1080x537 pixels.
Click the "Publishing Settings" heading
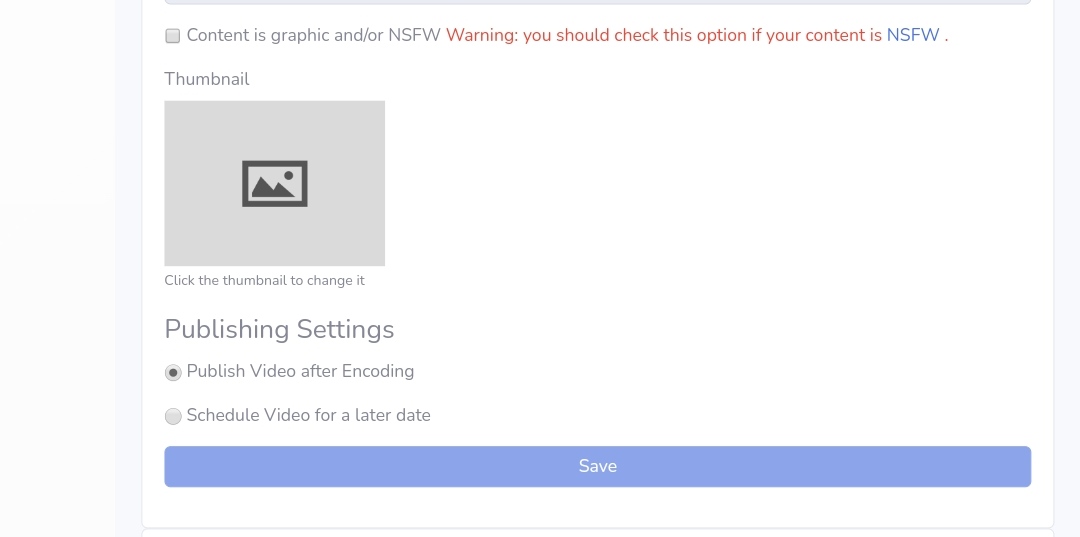pos(279,329)
